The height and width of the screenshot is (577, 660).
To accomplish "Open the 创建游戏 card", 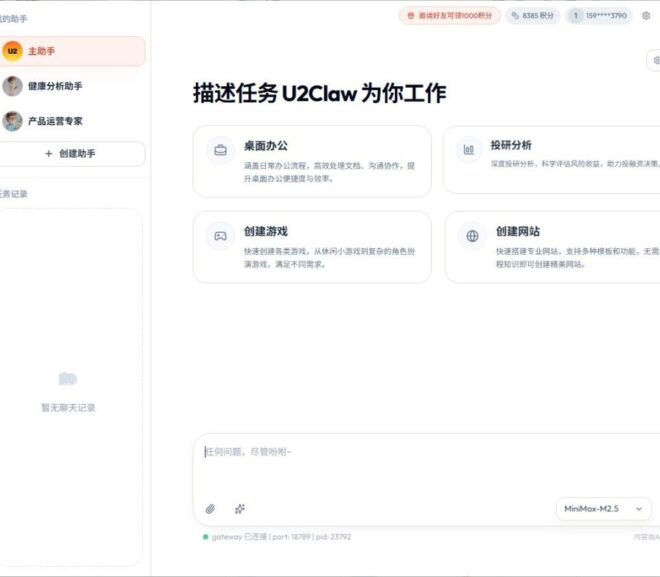I will [312, 247].
